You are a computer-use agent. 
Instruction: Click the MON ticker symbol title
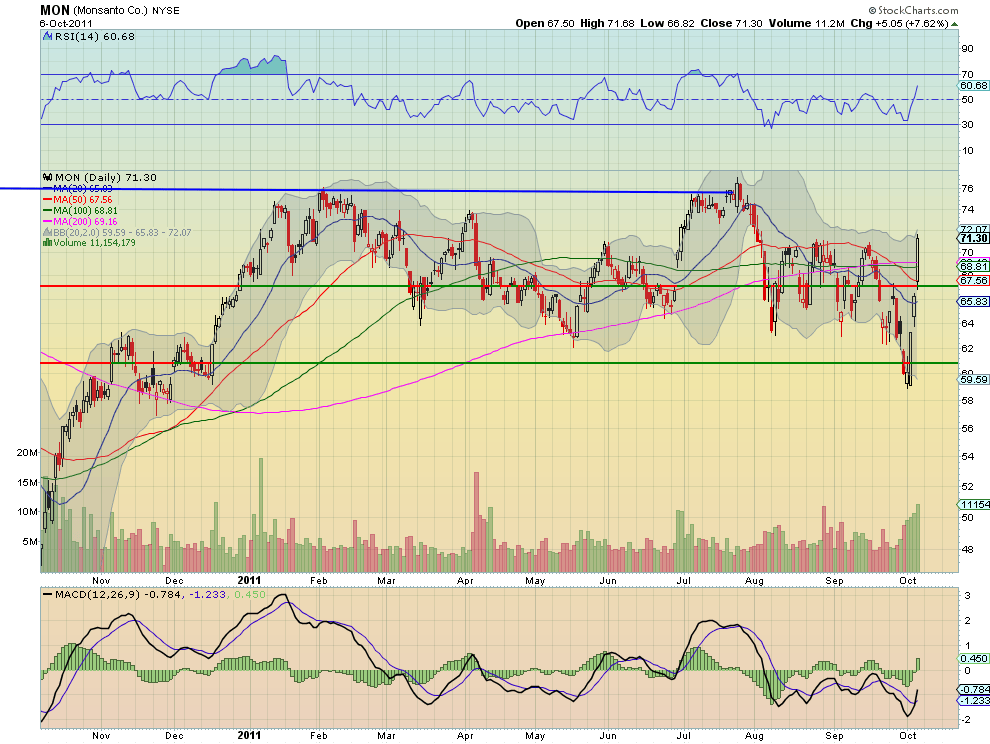(x=55, y=10)
